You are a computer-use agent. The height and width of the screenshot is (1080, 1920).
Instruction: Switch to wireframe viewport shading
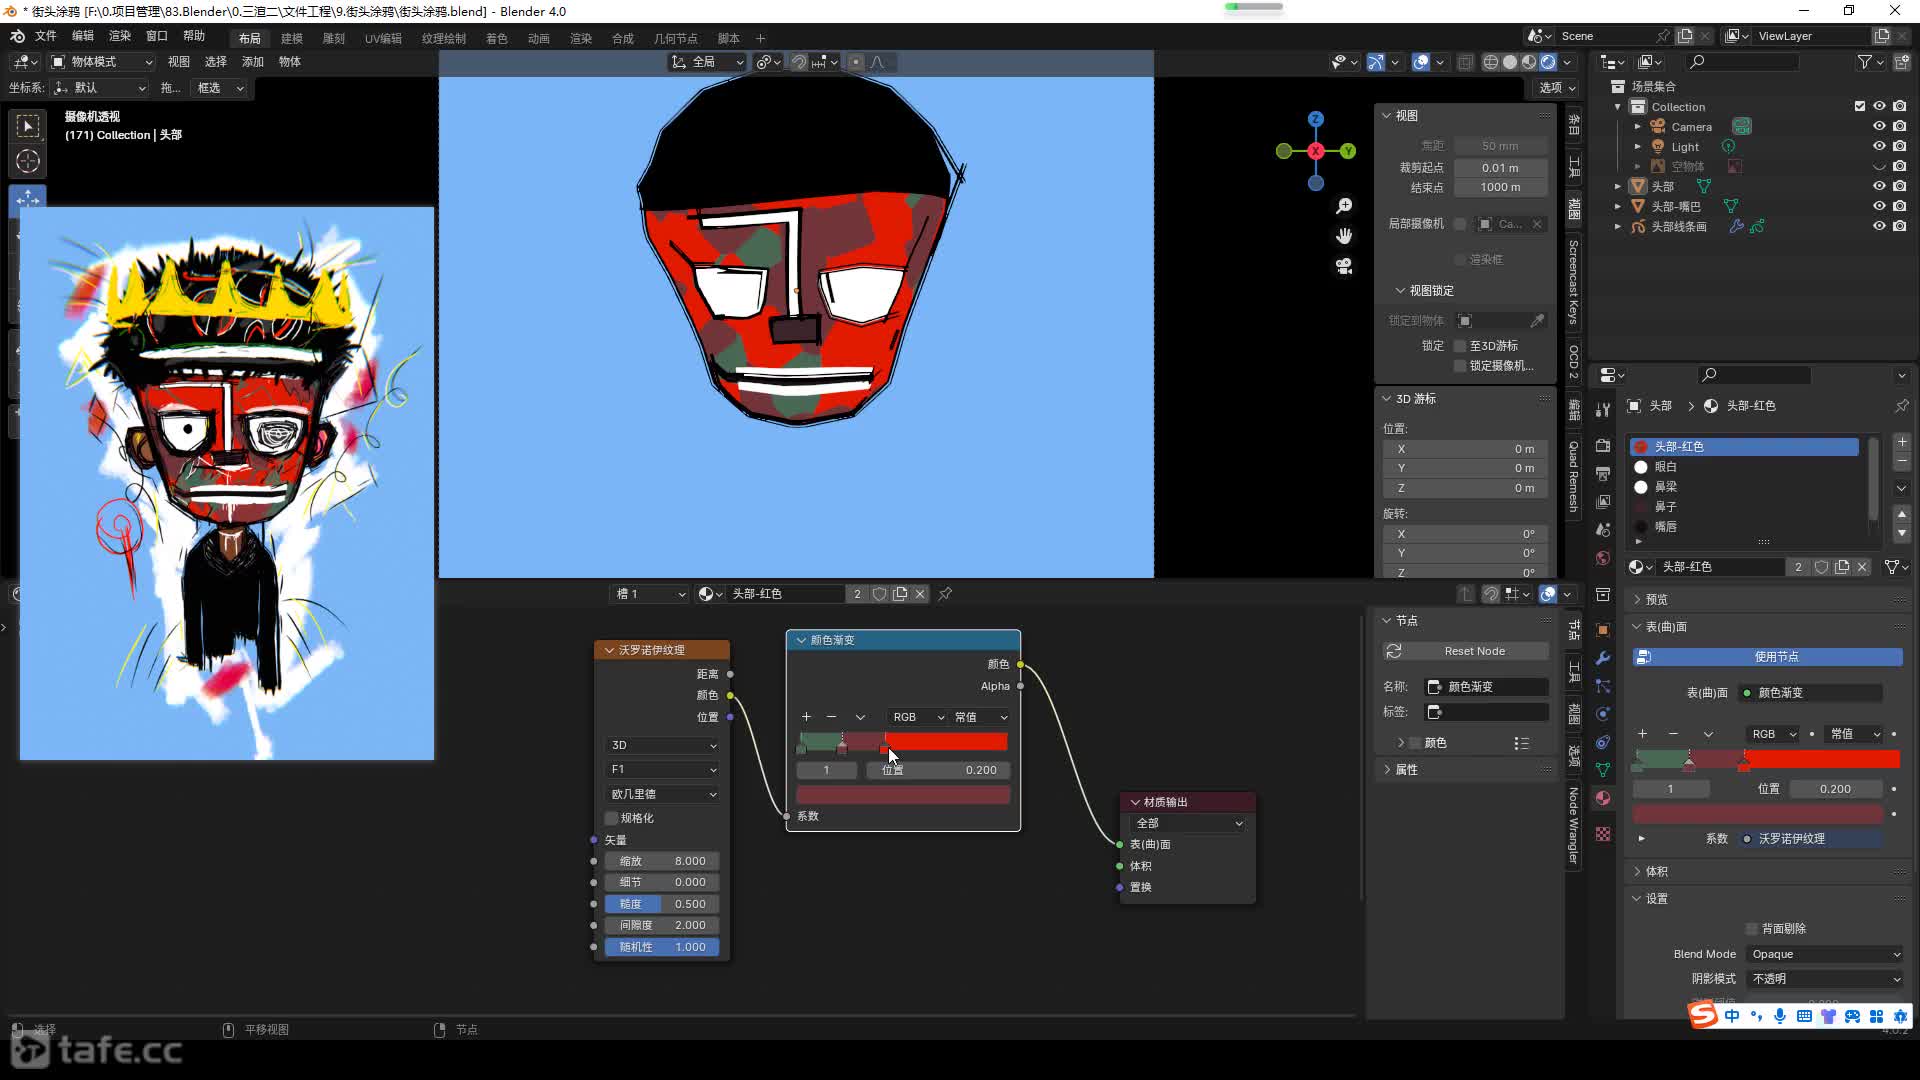1490,62
